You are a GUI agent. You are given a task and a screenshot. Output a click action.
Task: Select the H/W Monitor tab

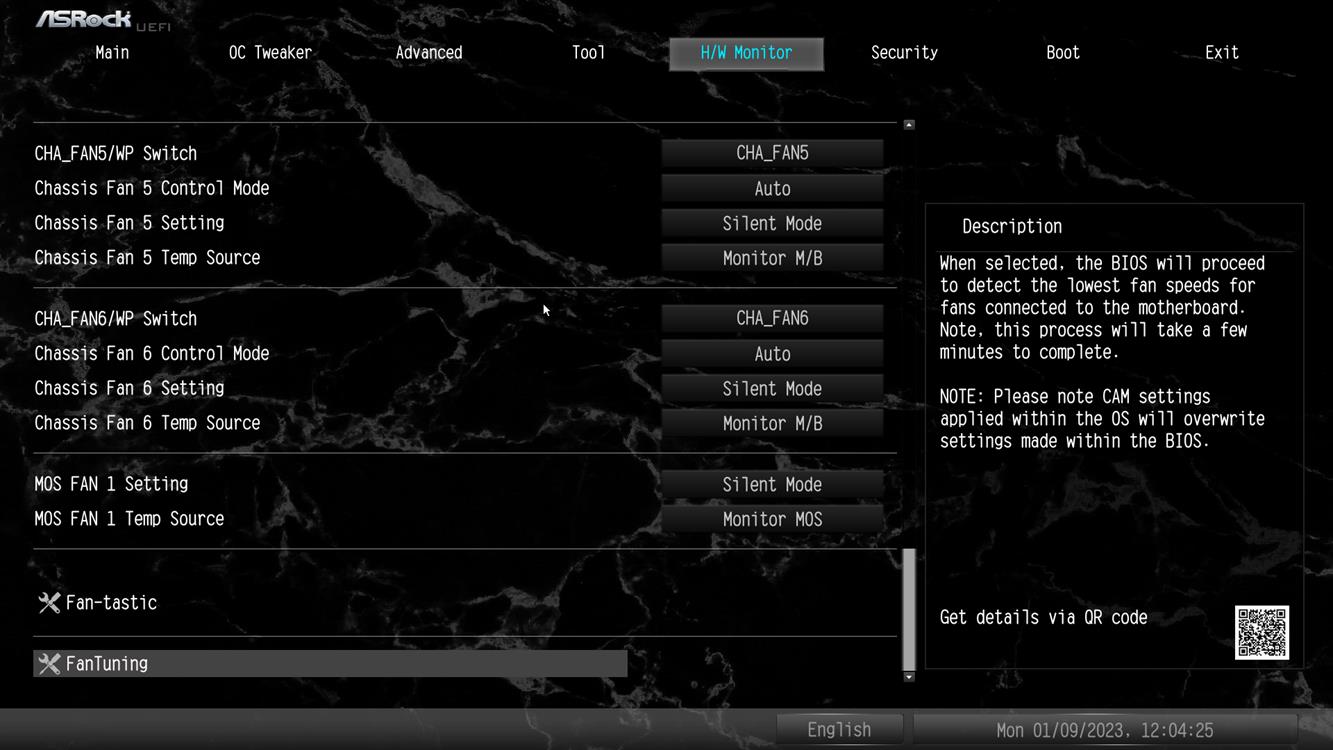(746, 54)
